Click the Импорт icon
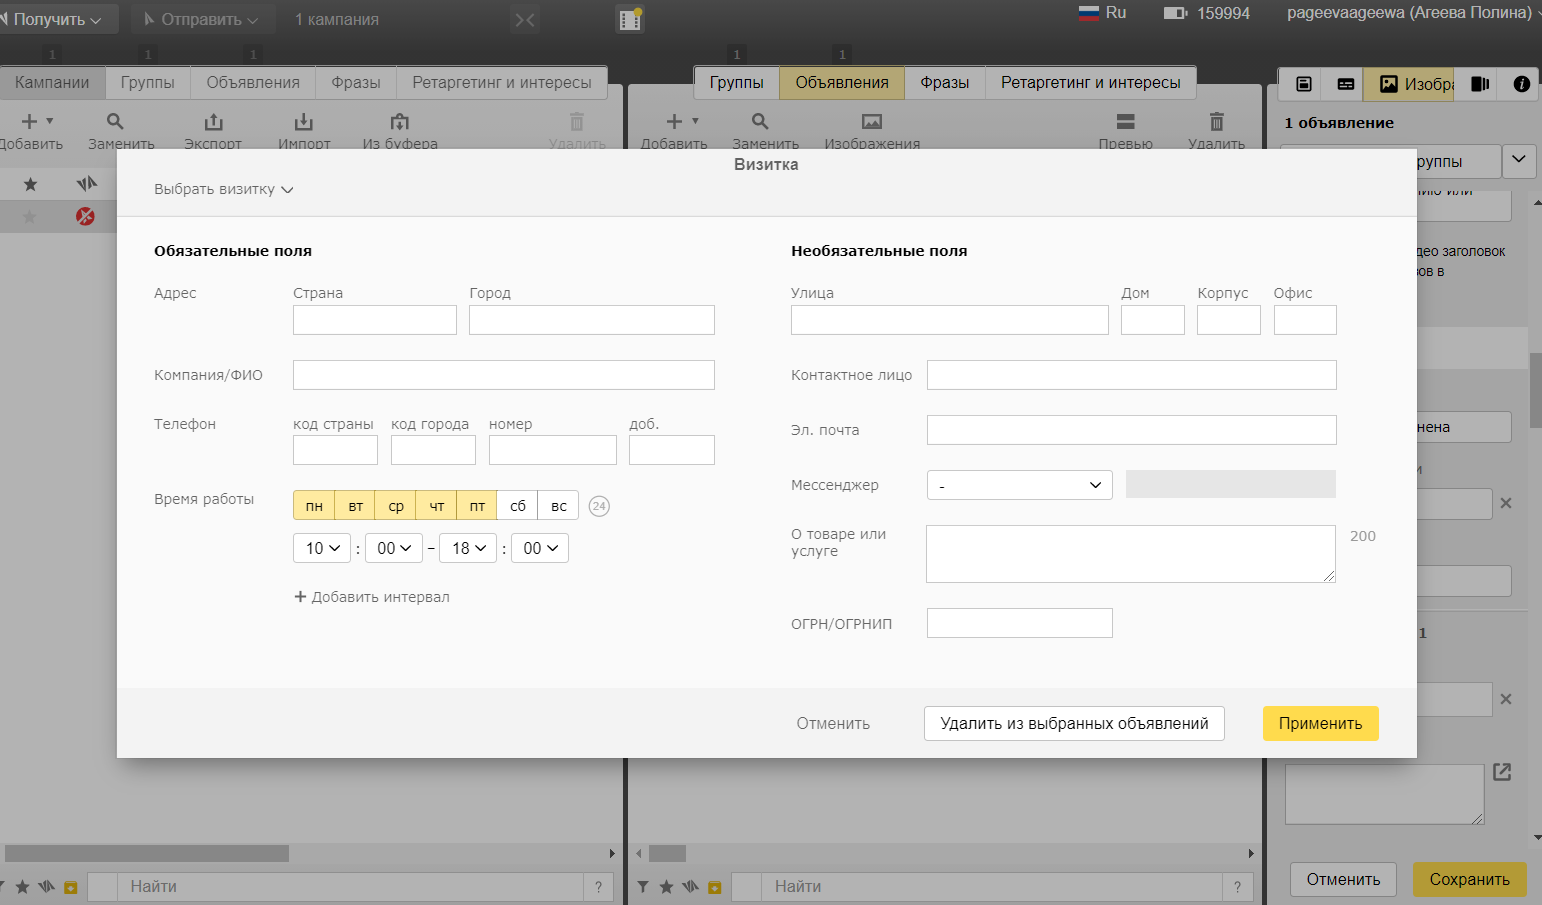1542x905 pixels. pyautogui.click(x=304, y=121)
